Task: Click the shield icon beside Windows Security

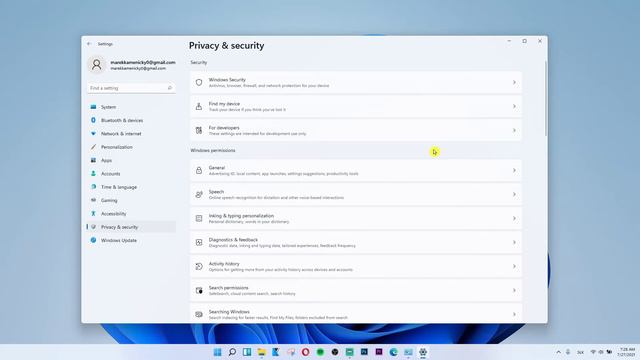Action: tap(199, 82)
